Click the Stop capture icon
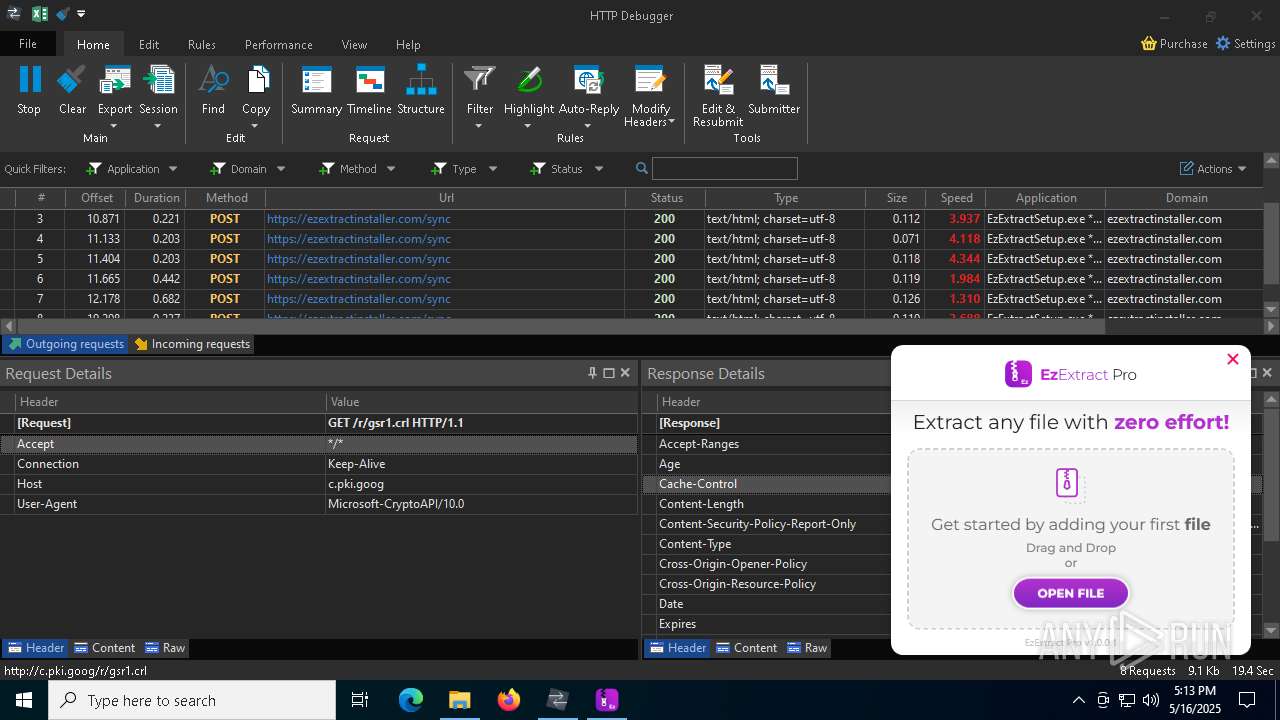1280x720 pixels. pos(29,80)
